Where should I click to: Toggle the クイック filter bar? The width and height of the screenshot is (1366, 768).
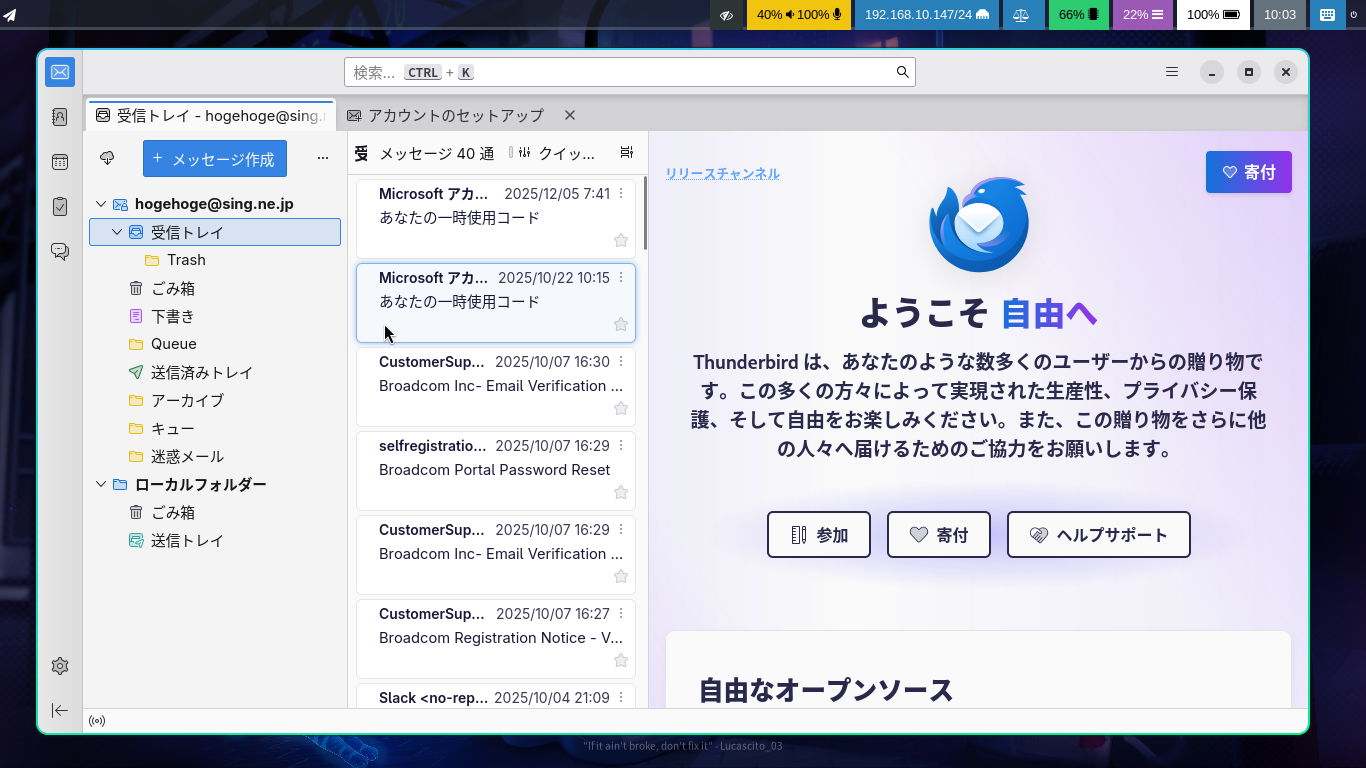pyautogui.click(x=557, y=153)
